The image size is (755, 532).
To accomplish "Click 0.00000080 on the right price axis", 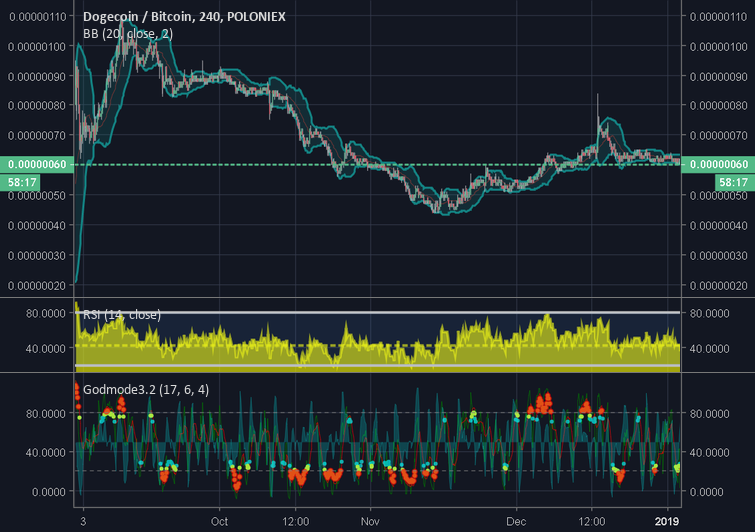I will pos(718,105).
